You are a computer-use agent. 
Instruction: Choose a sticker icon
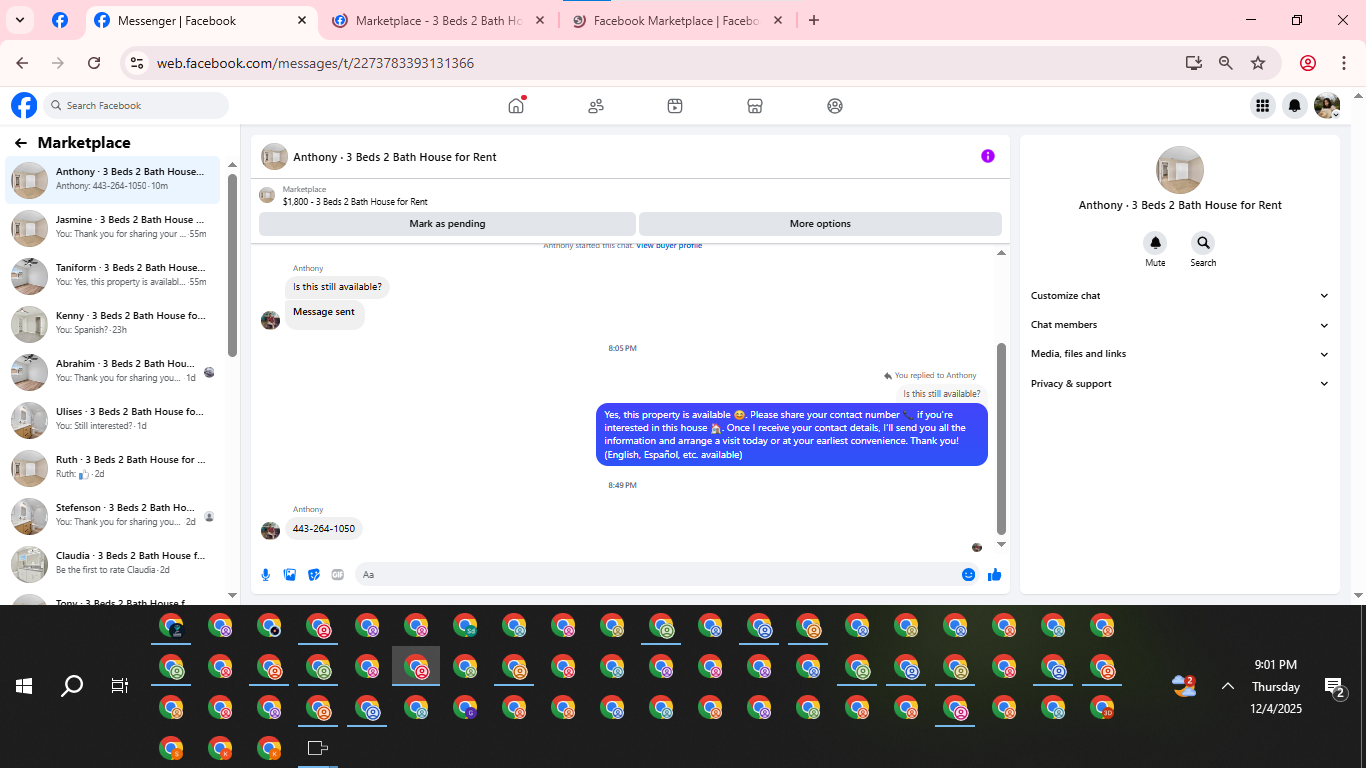314,575
